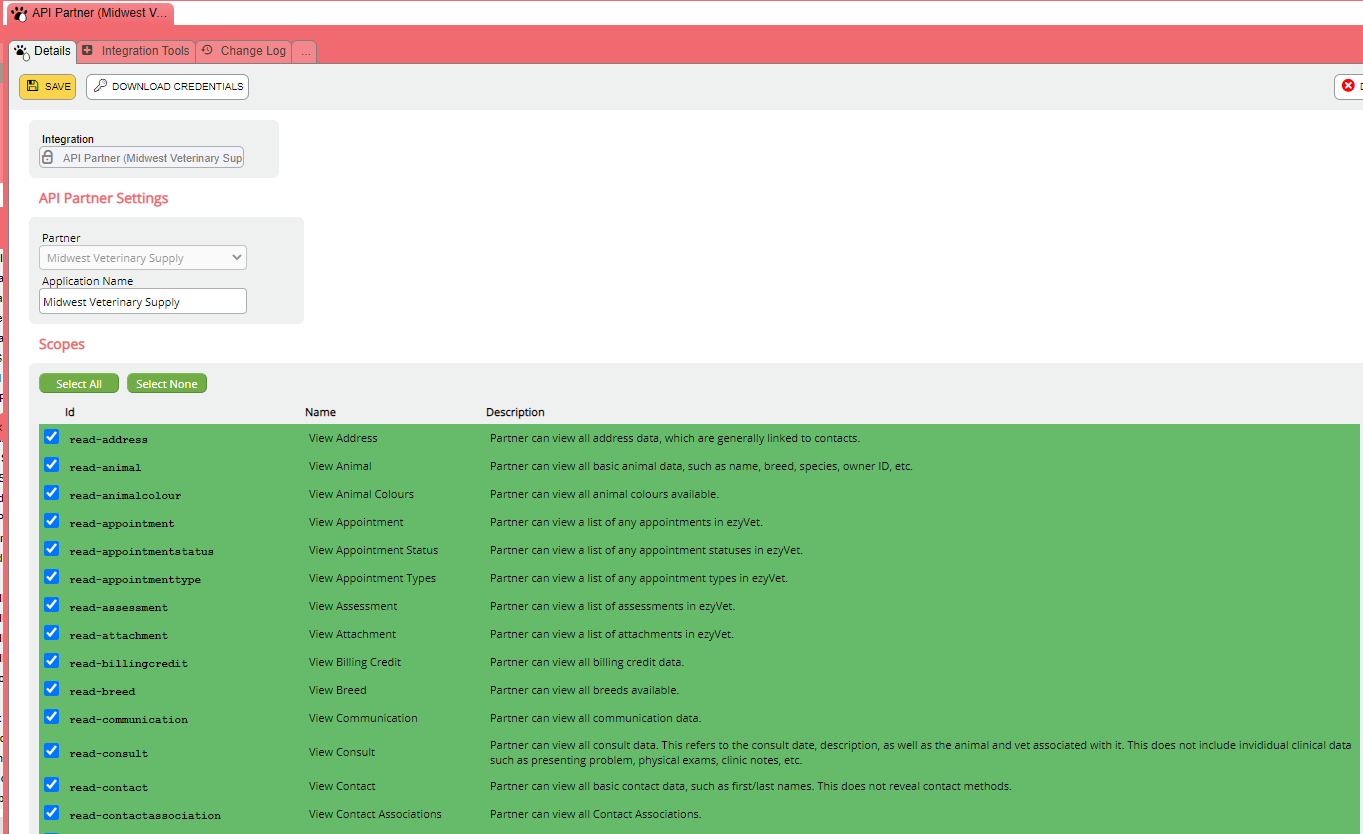Click 'Partner can view all billing credit data.' description

[587, 662]
